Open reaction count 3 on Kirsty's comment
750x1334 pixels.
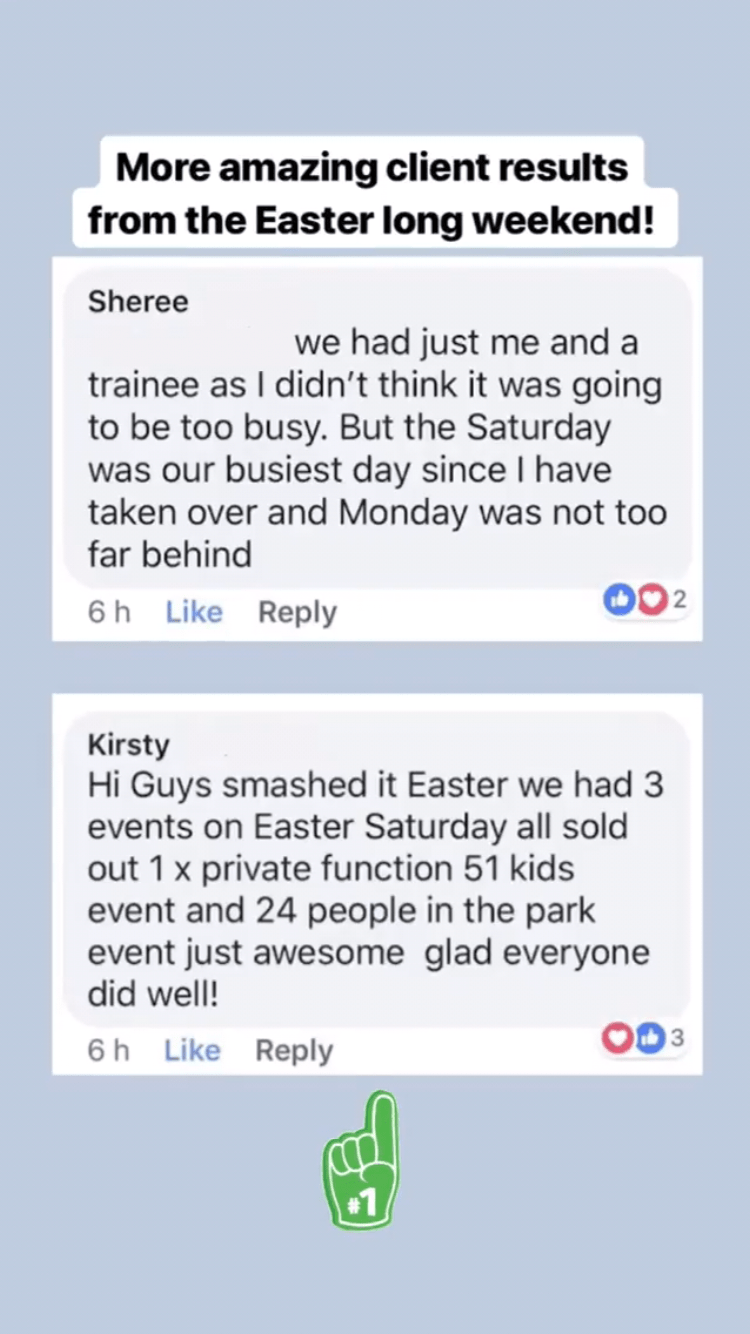pyautogui.click(x=677, y=1039)
